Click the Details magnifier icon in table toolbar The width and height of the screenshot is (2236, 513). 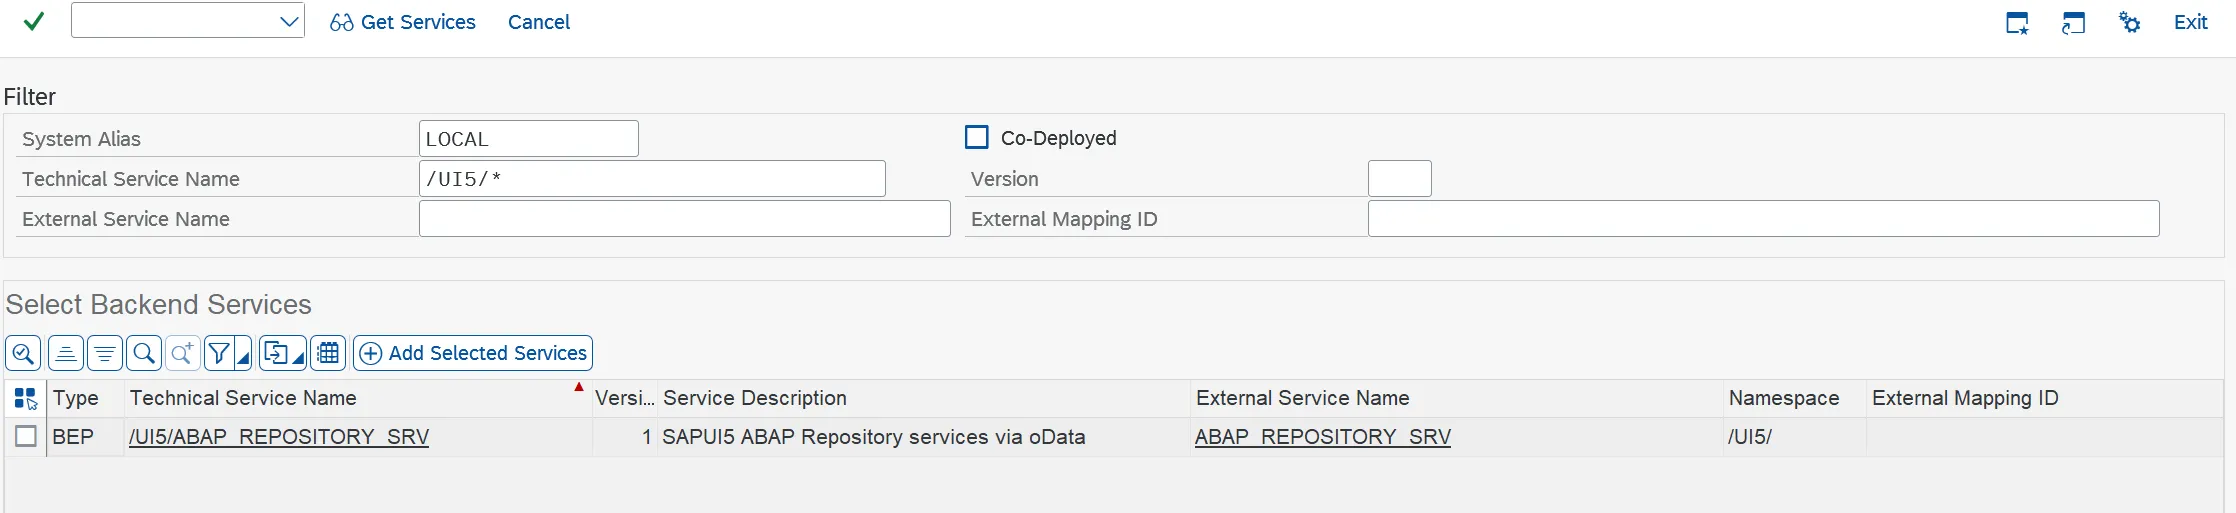point(23,353)
